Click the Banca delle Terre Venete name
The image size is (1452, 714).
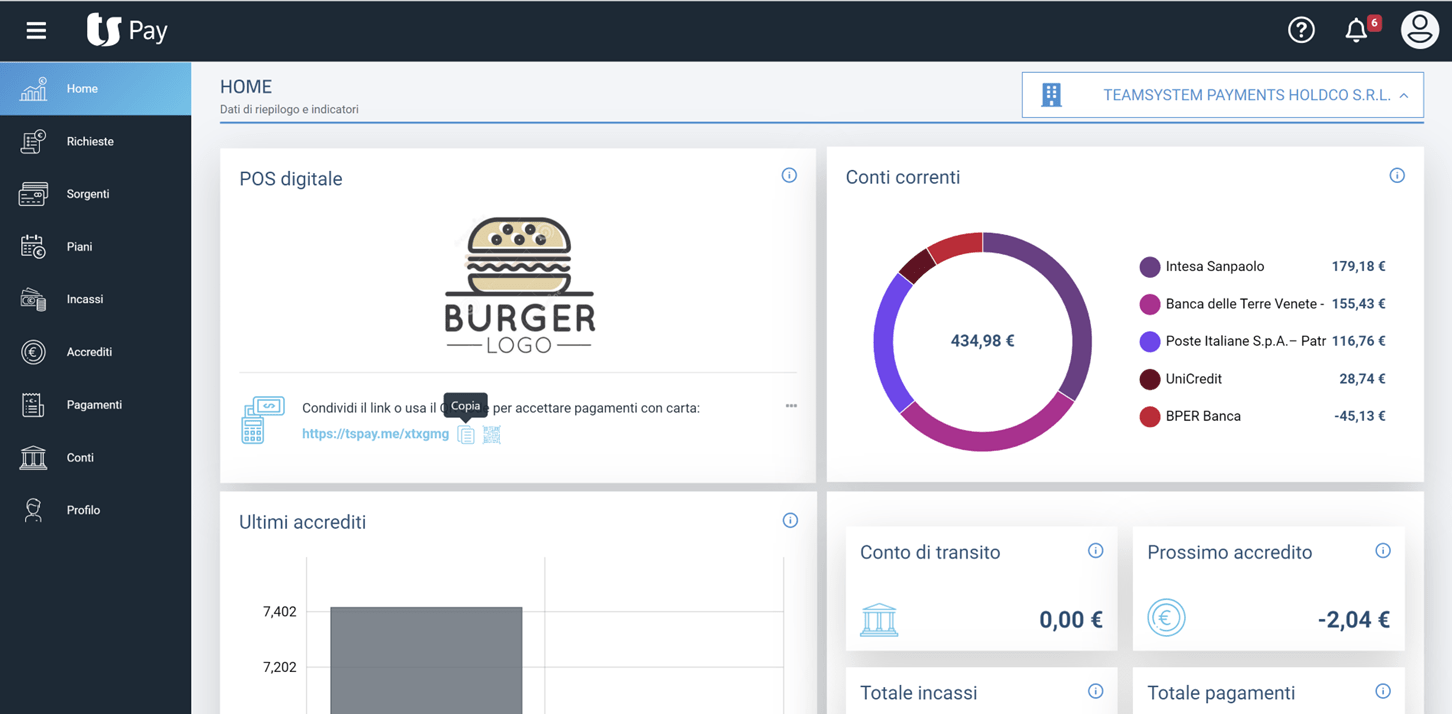pyautogui.click(x=1245, y=304)
